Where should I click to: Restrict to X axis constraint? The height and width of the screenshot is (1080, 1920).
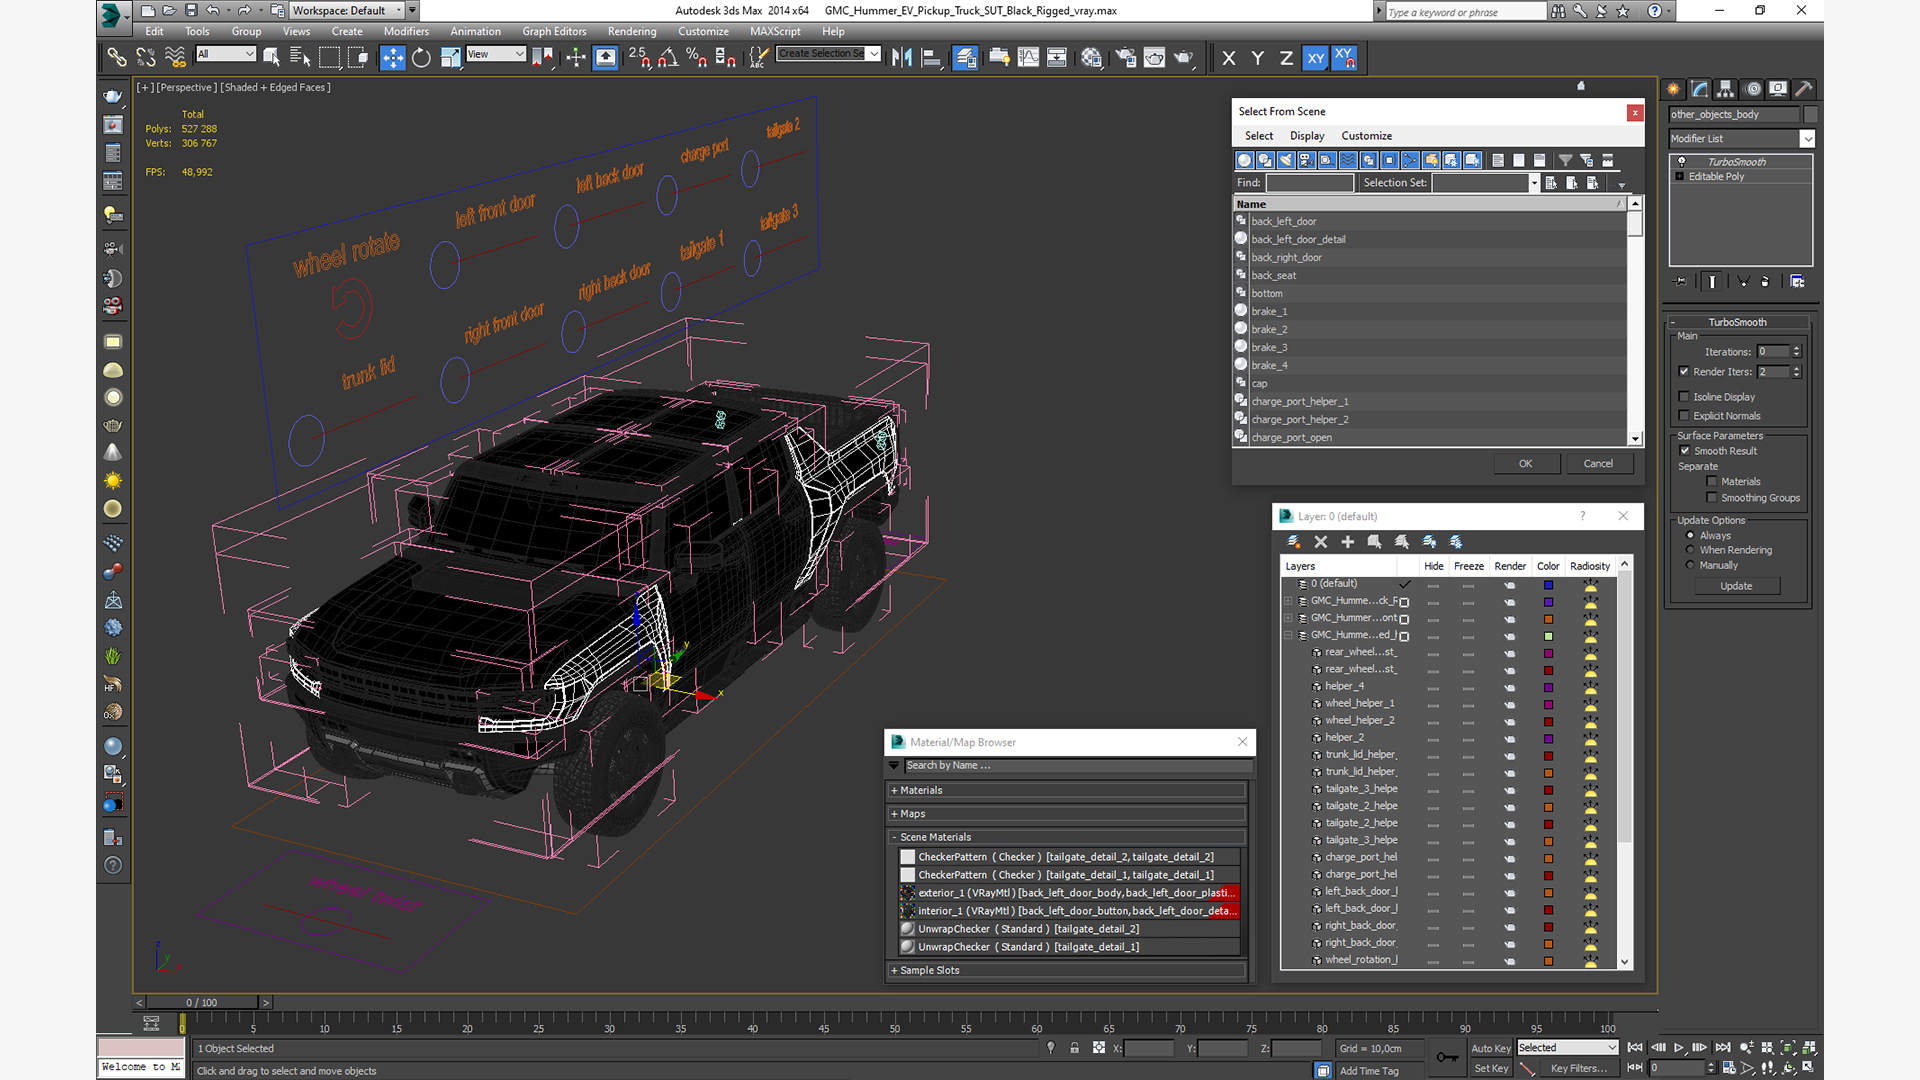(1229, 58)
